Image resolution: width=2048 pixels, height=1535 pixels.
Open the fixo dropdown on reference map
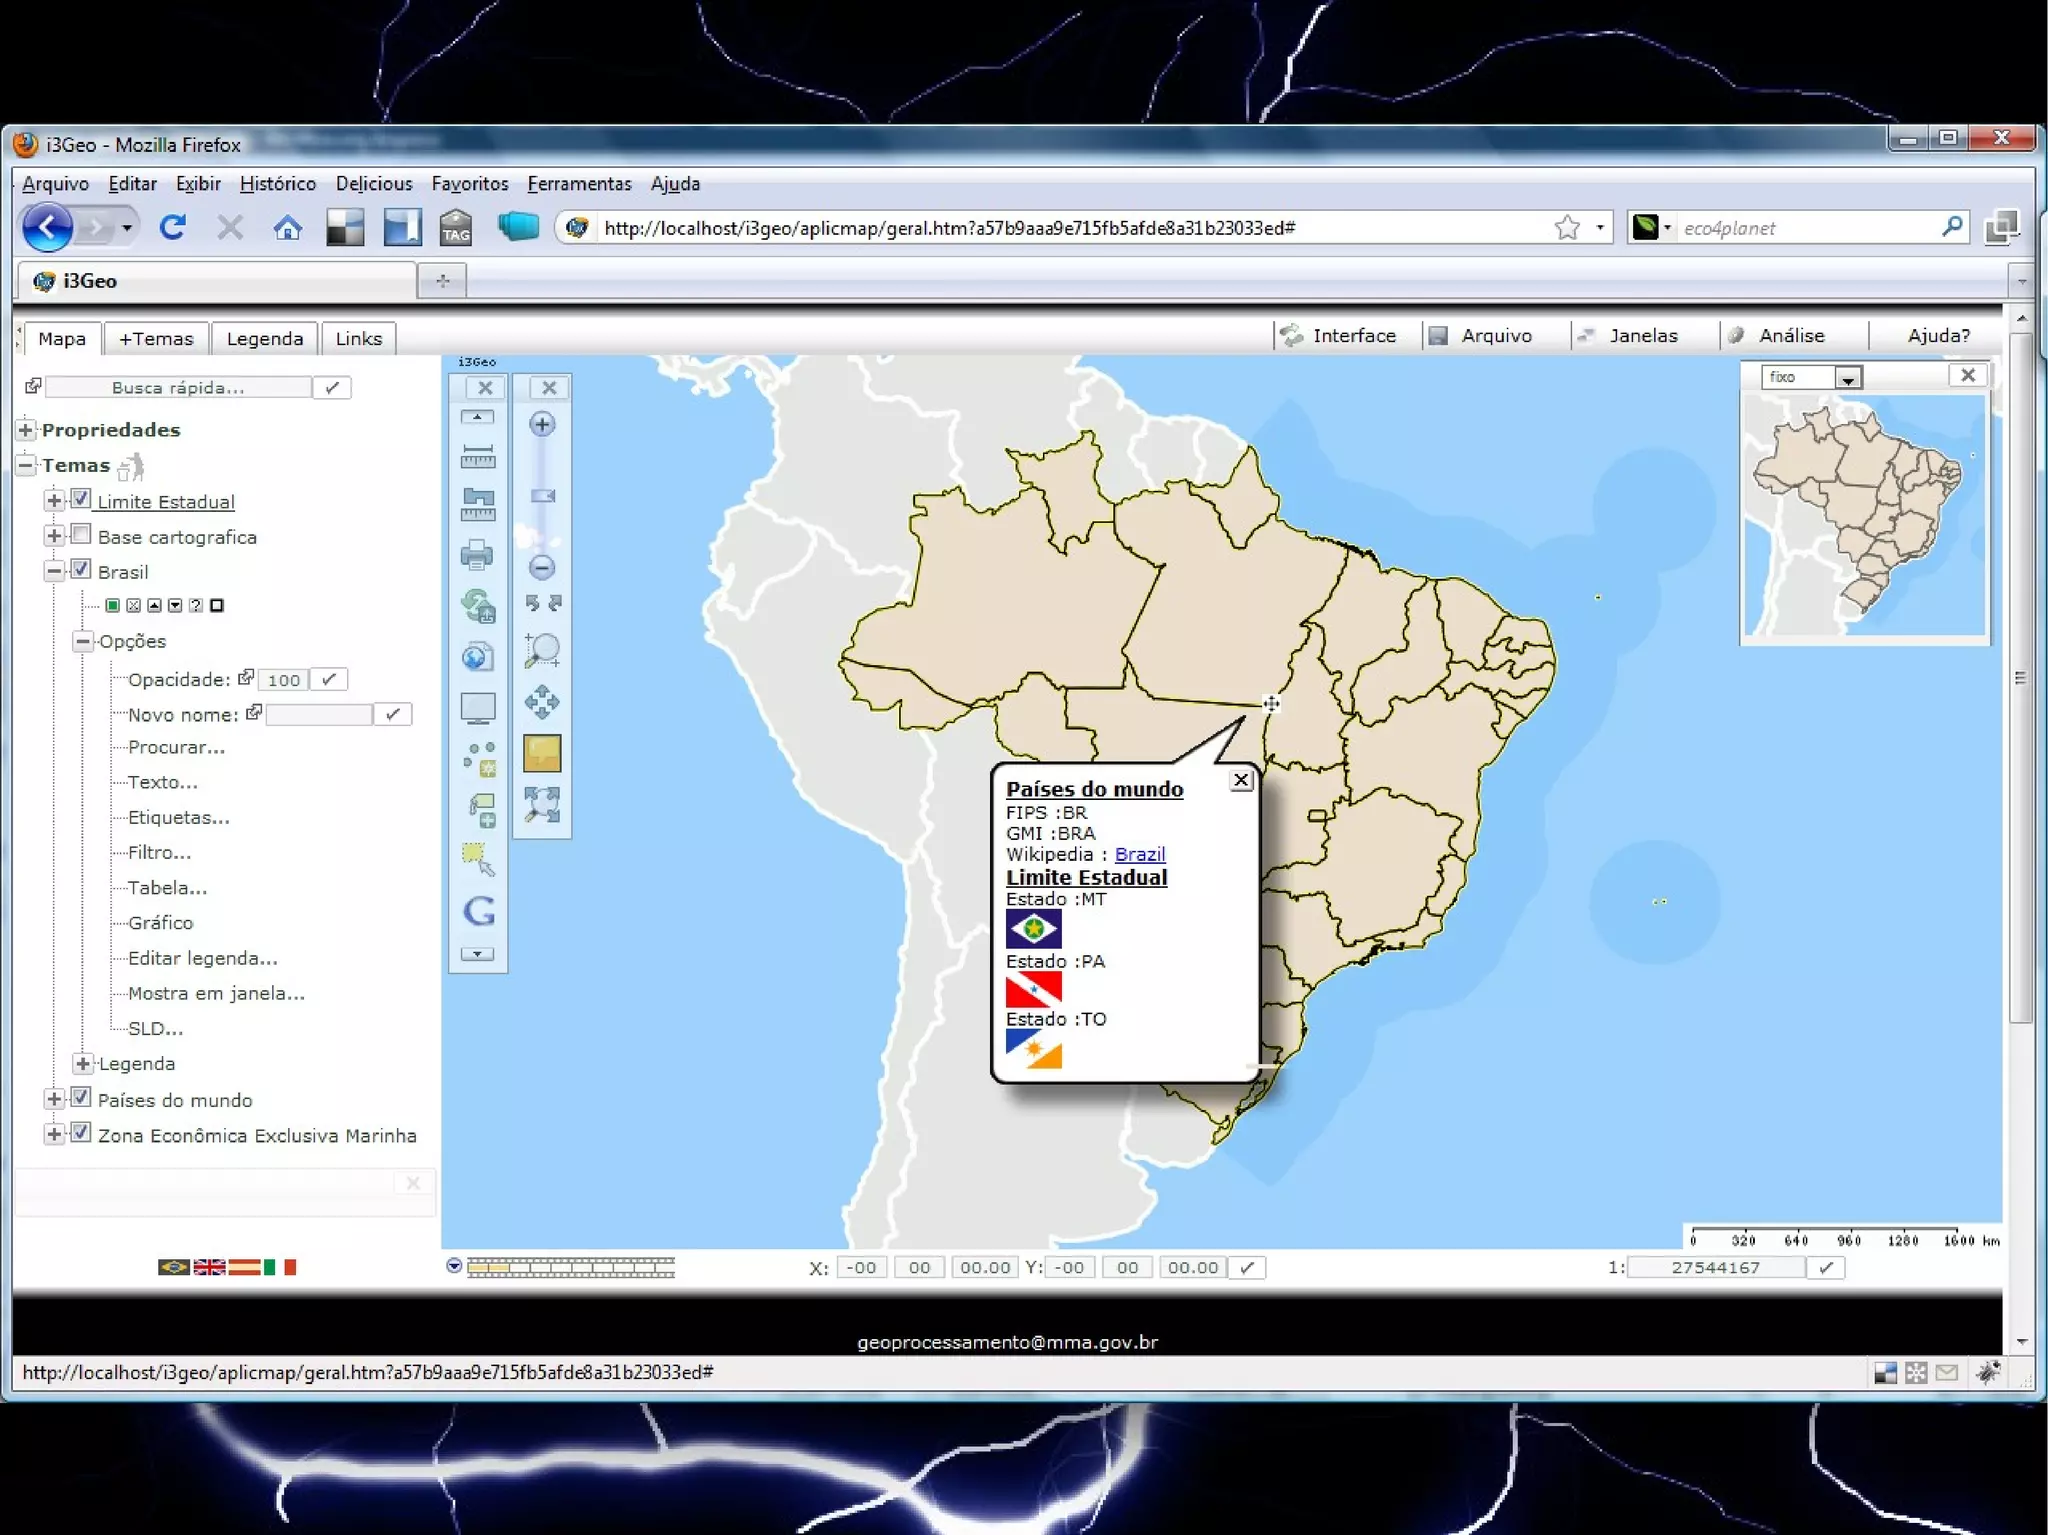[x=1847, y=378]
